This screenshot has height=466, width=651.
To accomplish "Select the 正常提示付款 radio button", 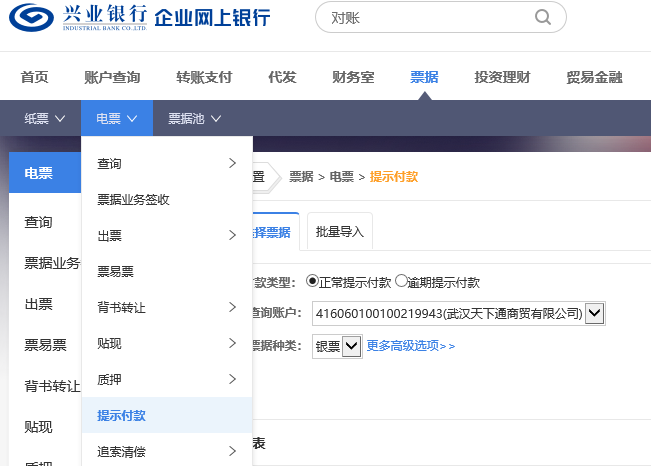I will 312,283.
